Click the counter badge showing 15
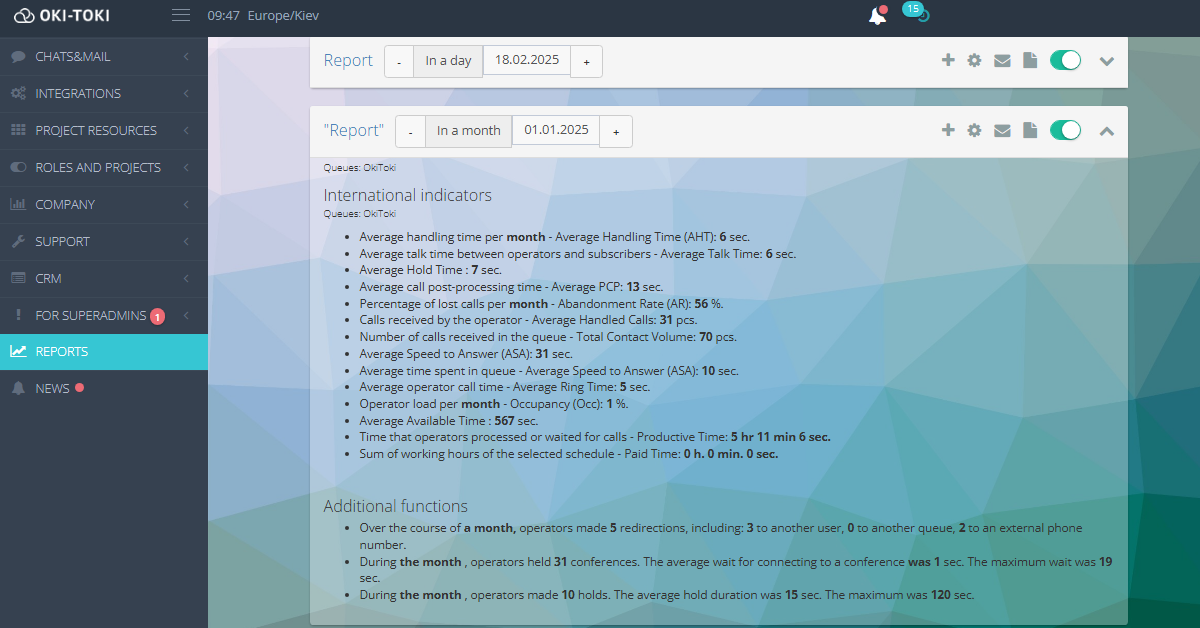Viewport: 1200px width, 628px height. [912, 9]
